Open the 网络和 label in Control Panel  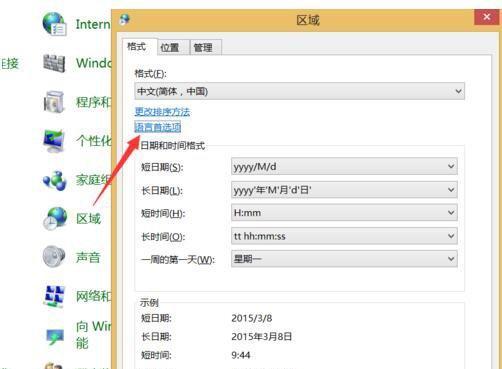point(94,296)
